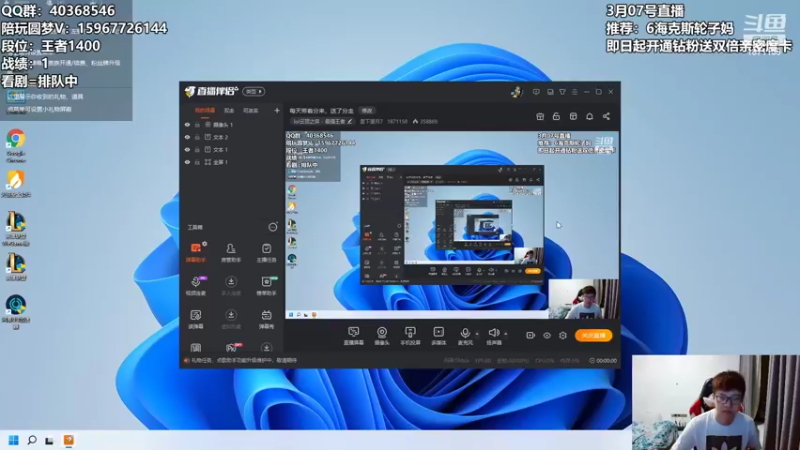Select 摄像头 1 source row
This screenshot has width=800, height=450.
point(232,124)
